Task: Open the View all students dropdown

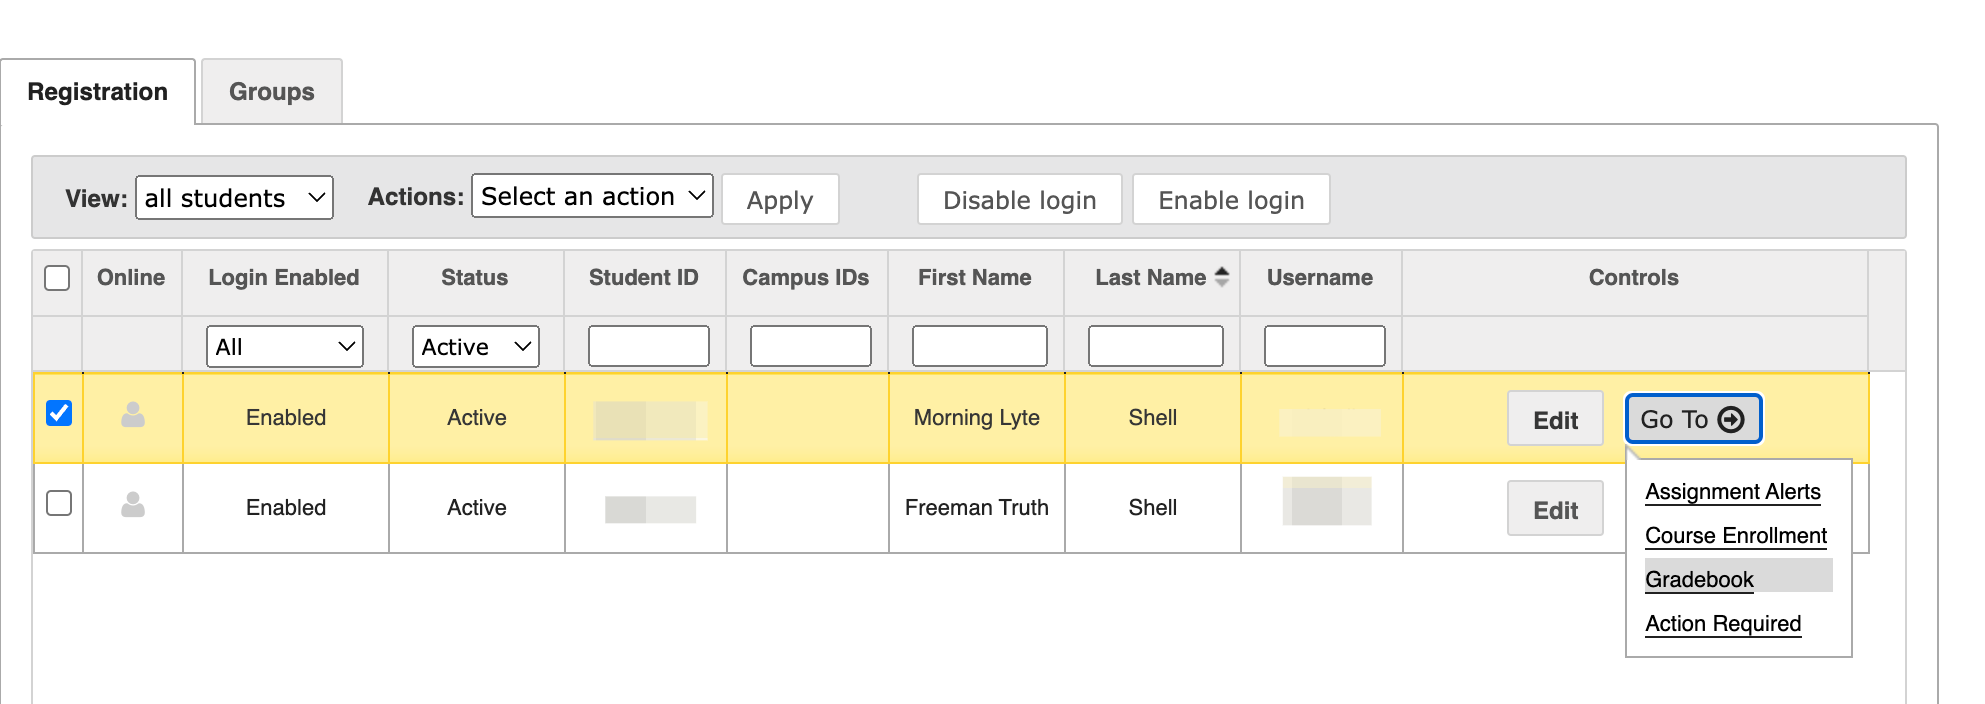Action: pyautogui.click(x=234, y=198)
